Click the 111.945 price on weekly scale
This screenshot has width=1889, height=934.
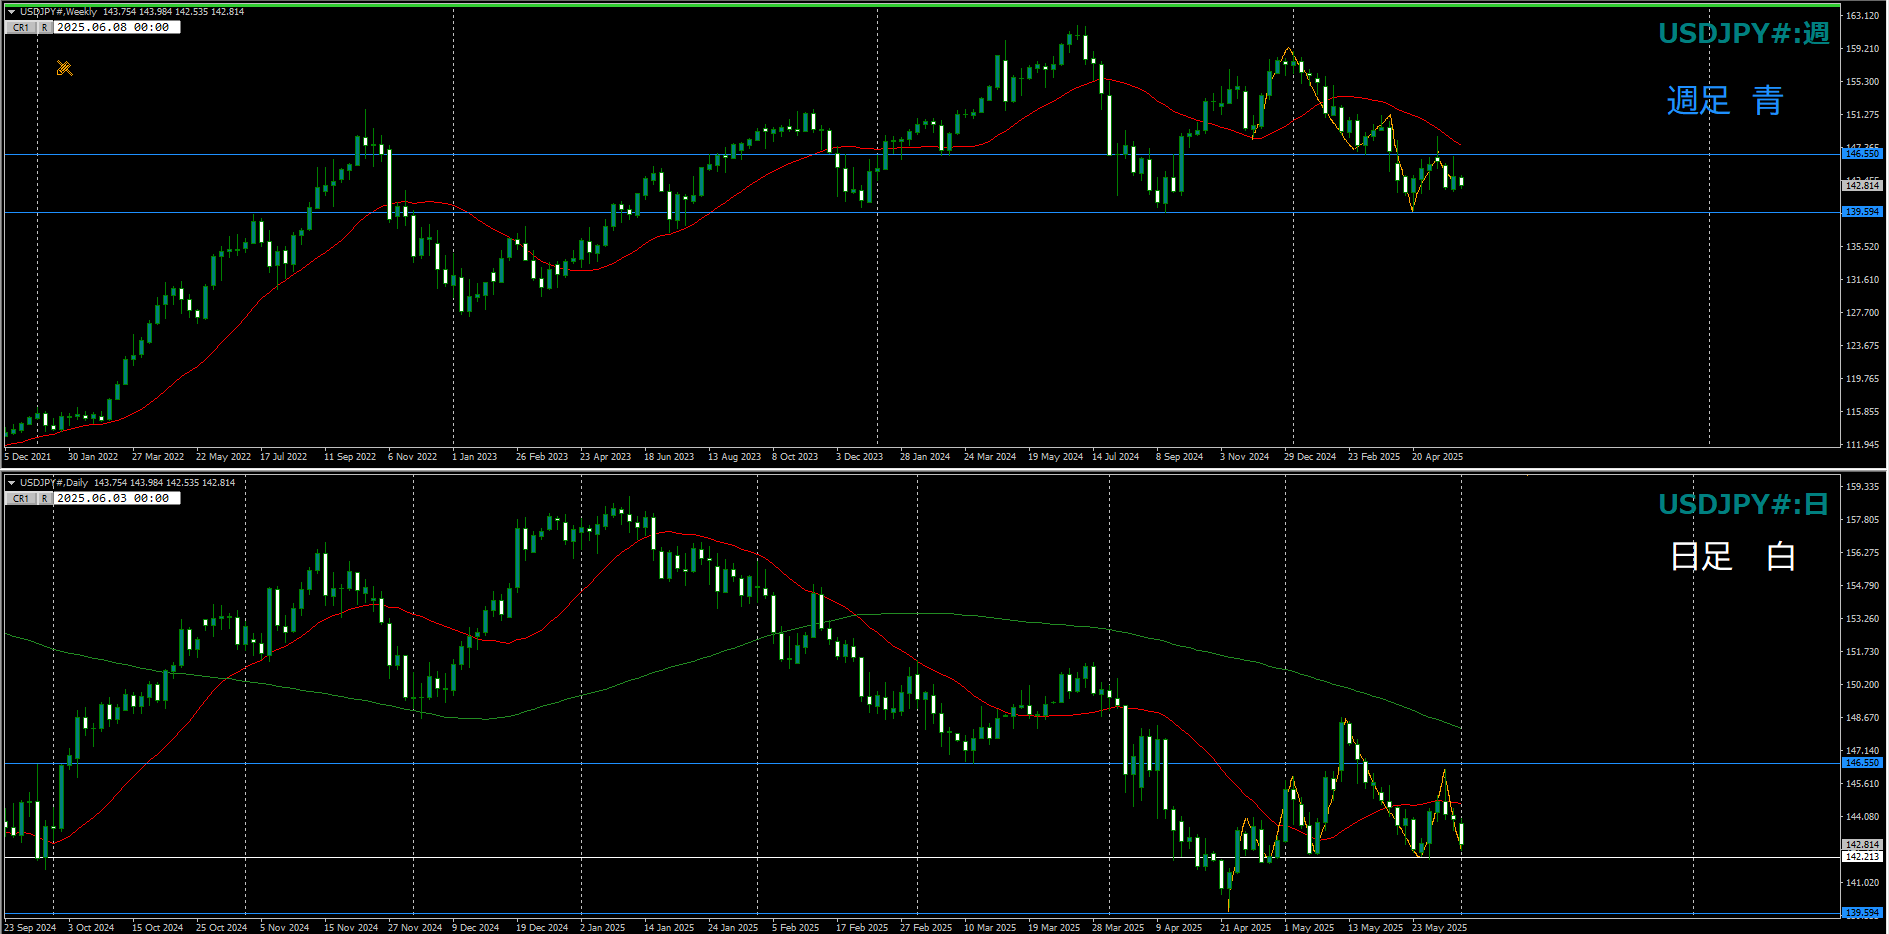click(x=1862, y=445)
